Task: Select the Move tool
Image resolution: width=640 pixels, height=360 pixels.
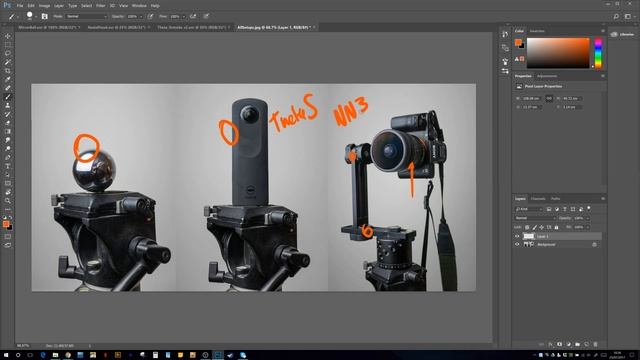Action: point(8,36)
